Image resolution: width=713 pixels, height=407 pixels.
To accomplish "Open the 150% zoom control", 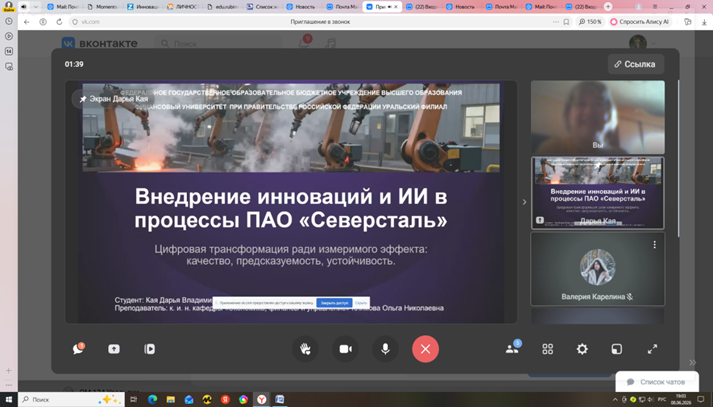I will click(x=590, y=22).
